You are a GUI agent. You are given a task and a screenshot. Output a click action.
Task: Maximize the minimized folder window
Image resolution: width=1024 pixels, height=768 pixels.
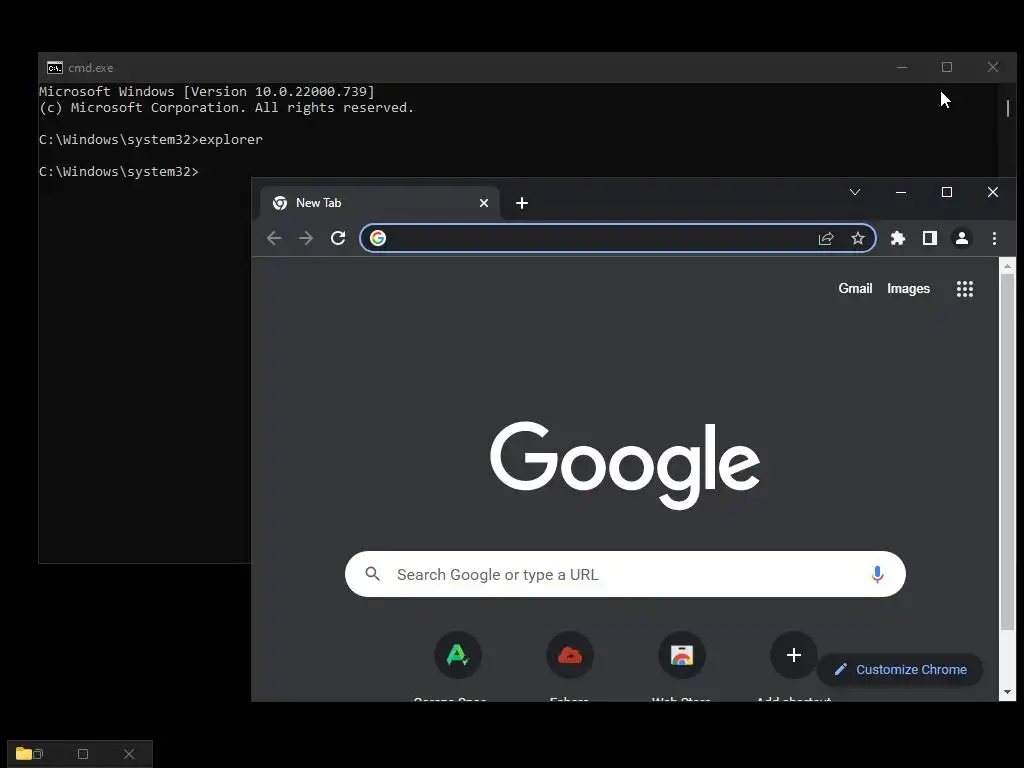[x=83, y=754]
